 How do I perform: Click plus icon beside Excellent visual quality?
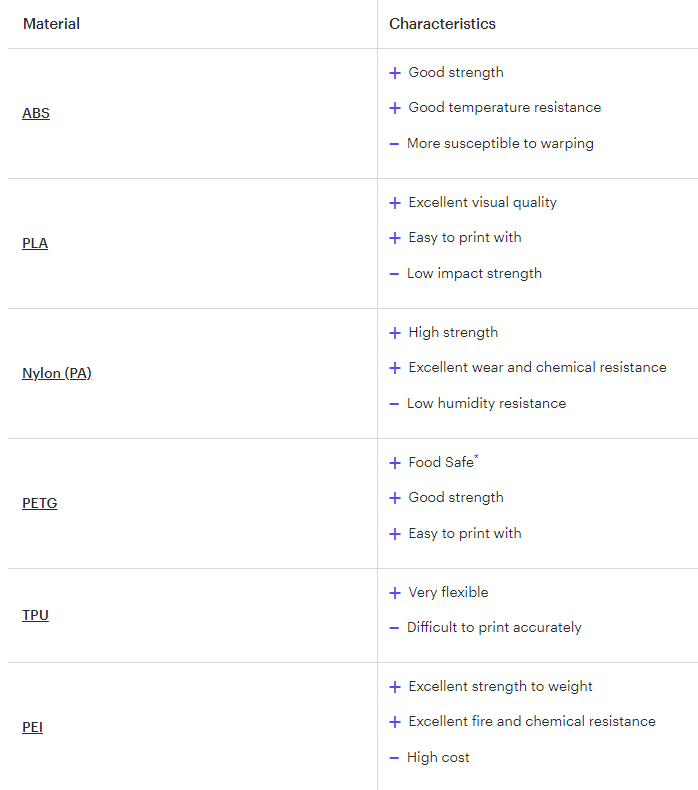(395, 203)
